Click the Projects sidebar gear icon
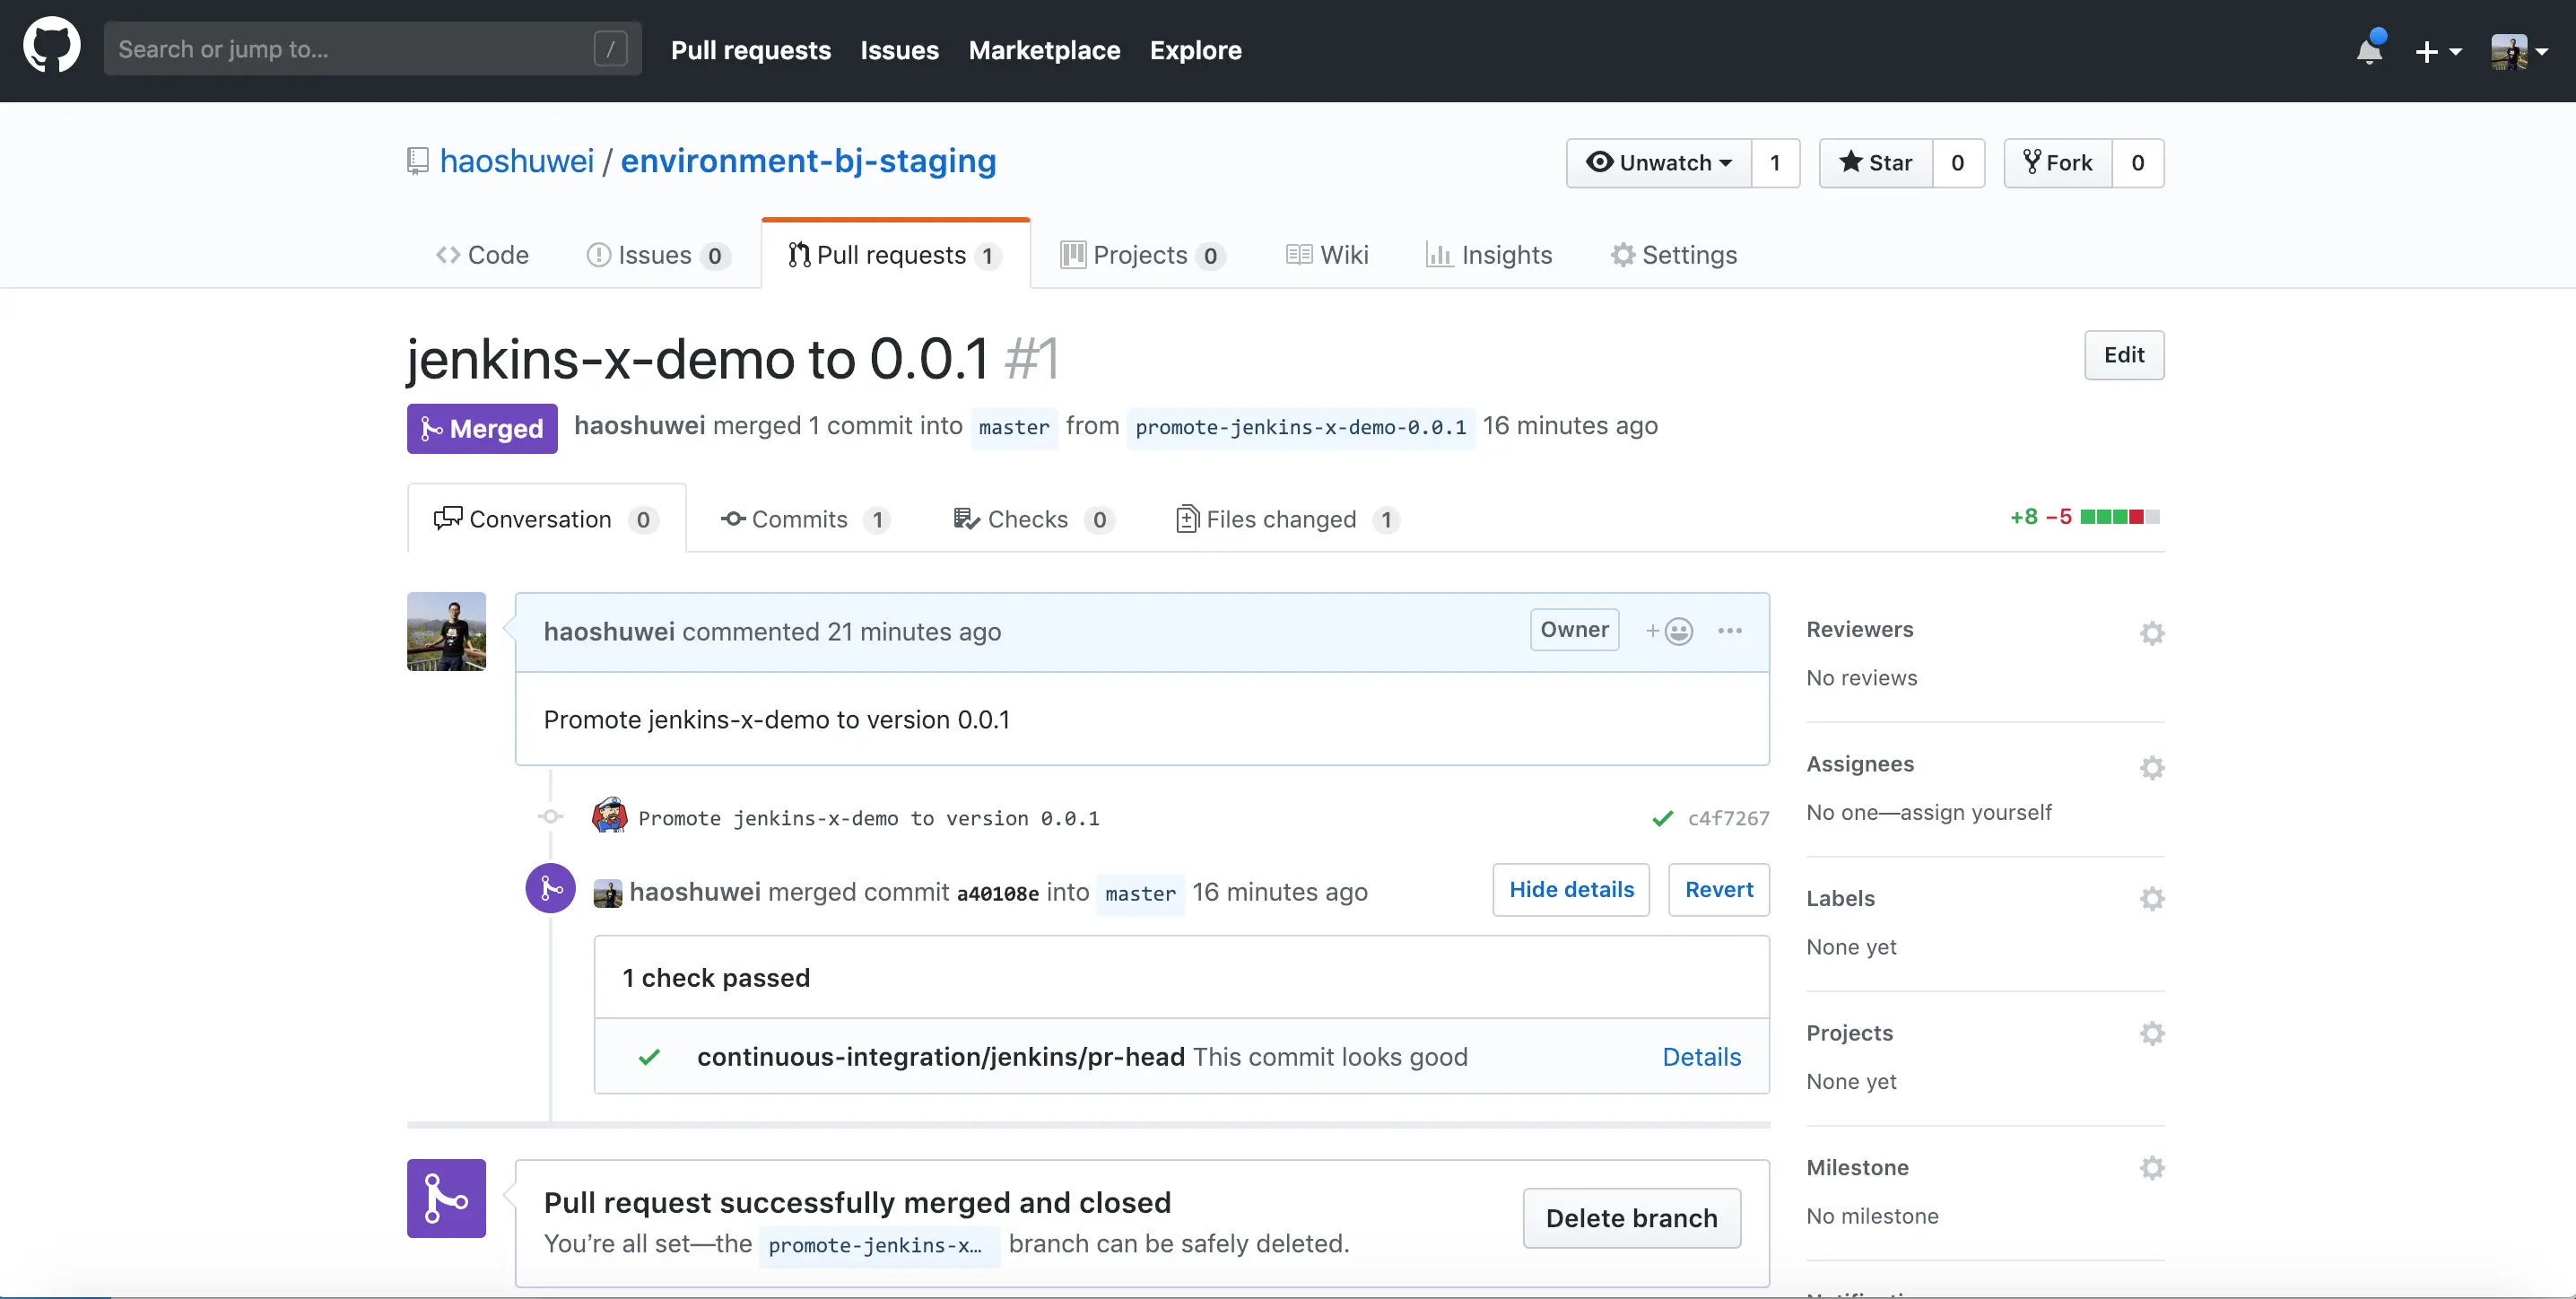The width and height of the screenshot is (2576, 1299). [2151, 1033]
